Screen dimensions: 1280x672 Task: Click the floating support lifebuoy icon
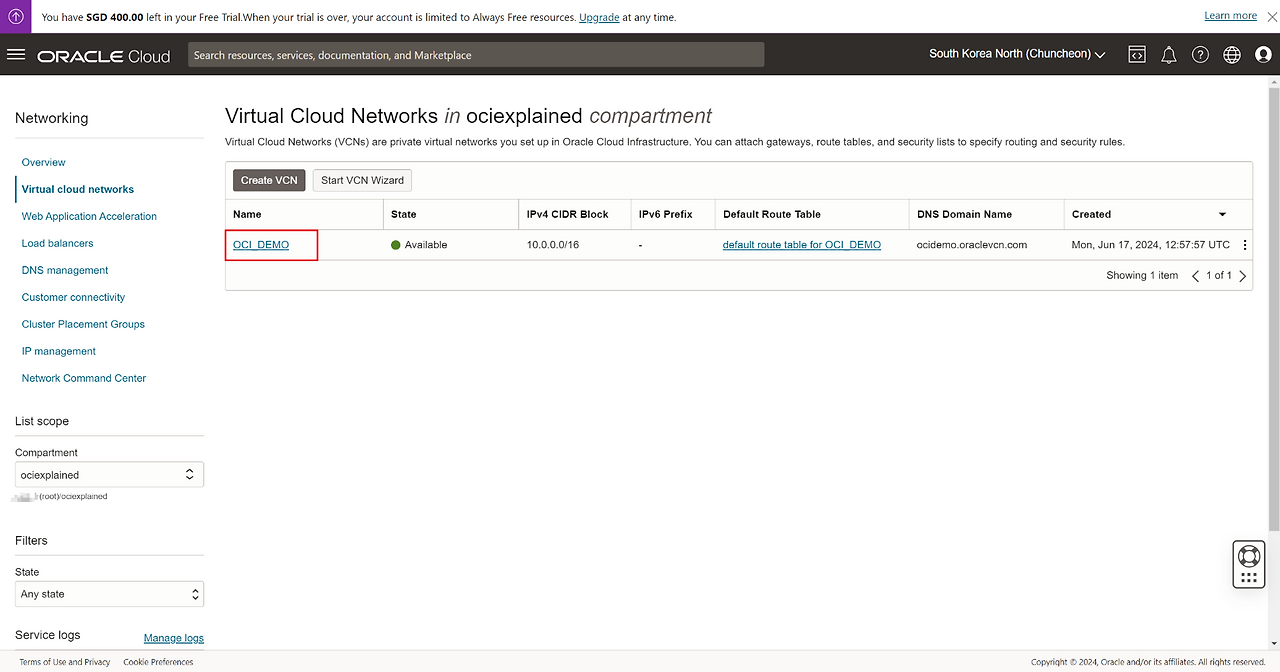[x=1248, y=556]
